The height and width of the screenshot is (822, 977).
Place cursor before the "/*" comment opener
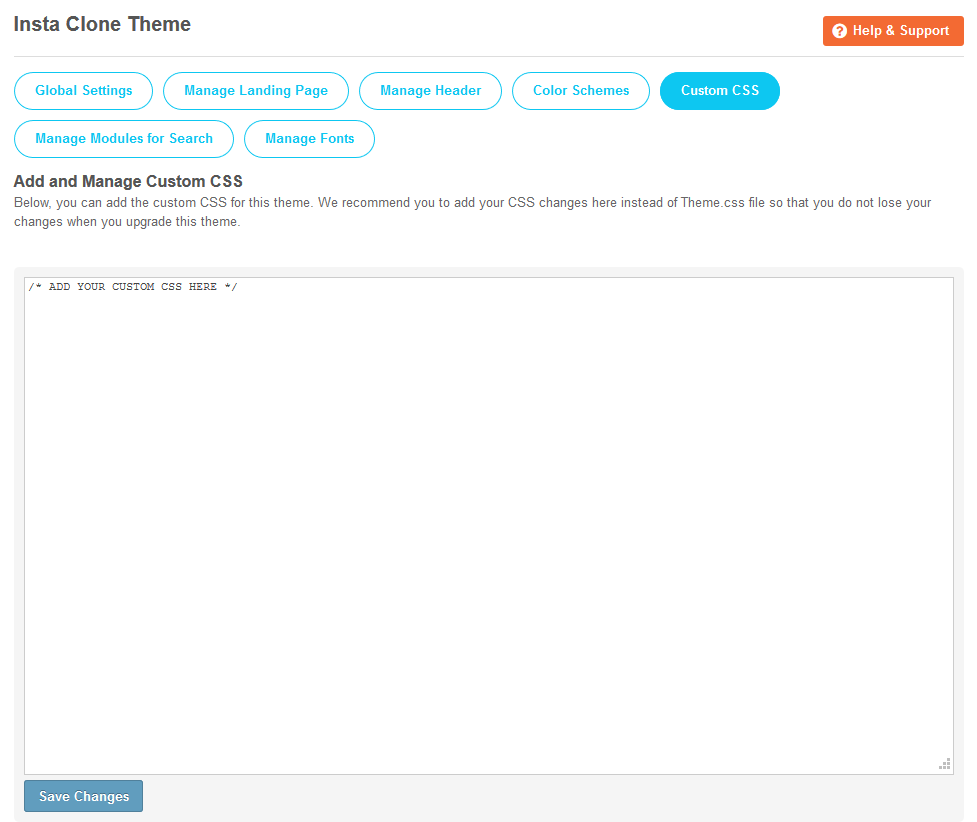click(x=29, y=288)
